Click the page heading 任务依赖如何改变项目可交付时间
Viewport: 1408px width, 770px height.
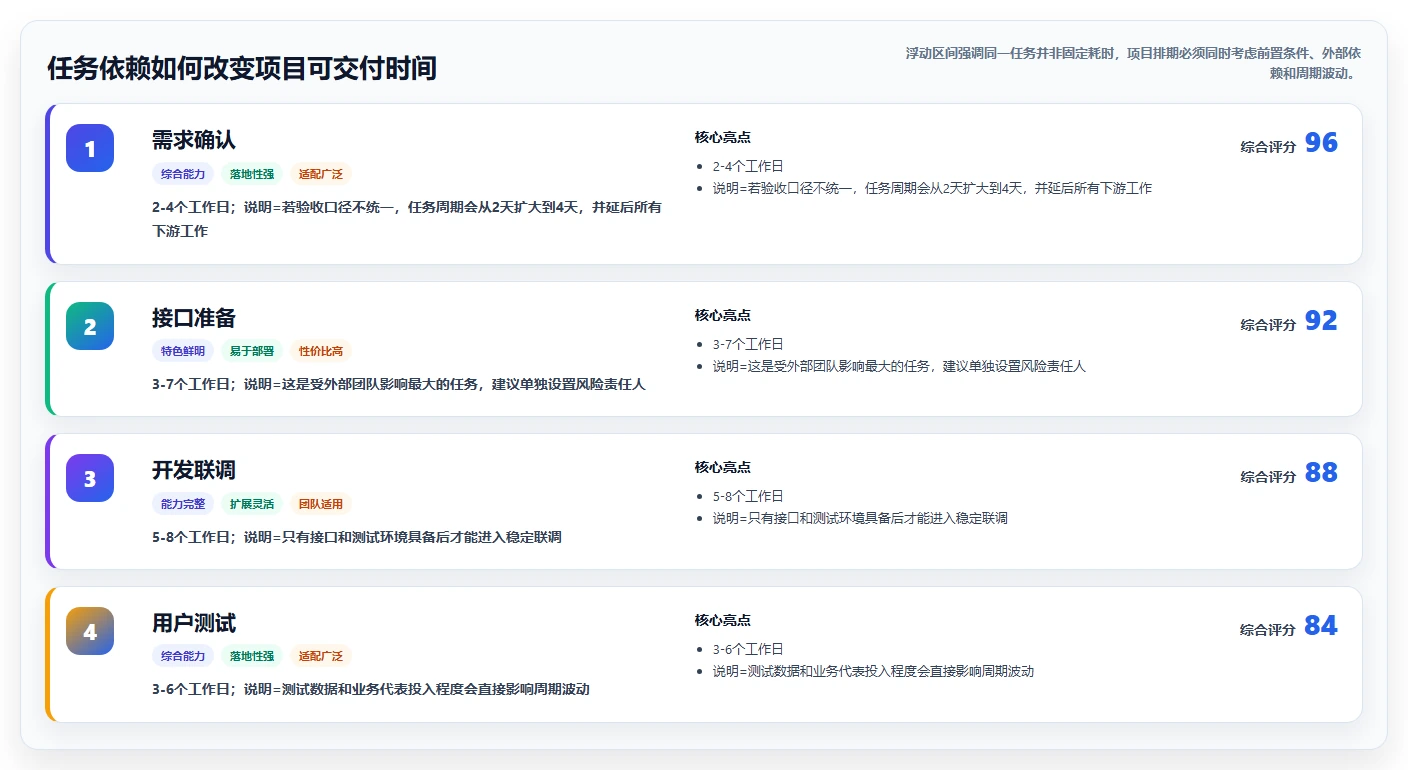(x=242, y=69)
